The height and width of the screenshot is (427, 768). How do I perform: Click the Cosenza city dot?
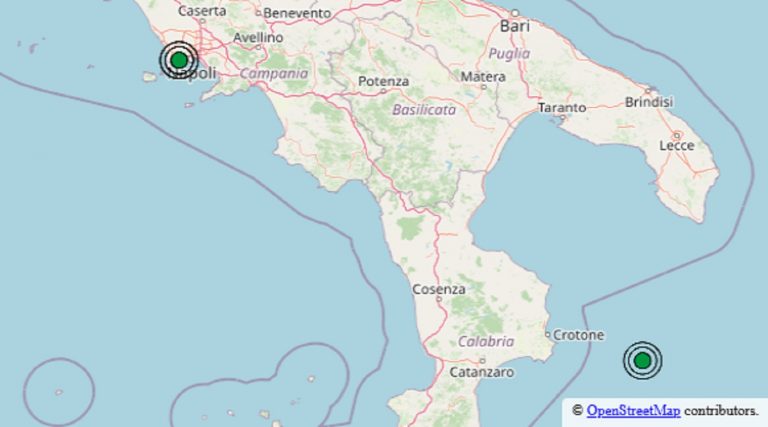[439, 299]
